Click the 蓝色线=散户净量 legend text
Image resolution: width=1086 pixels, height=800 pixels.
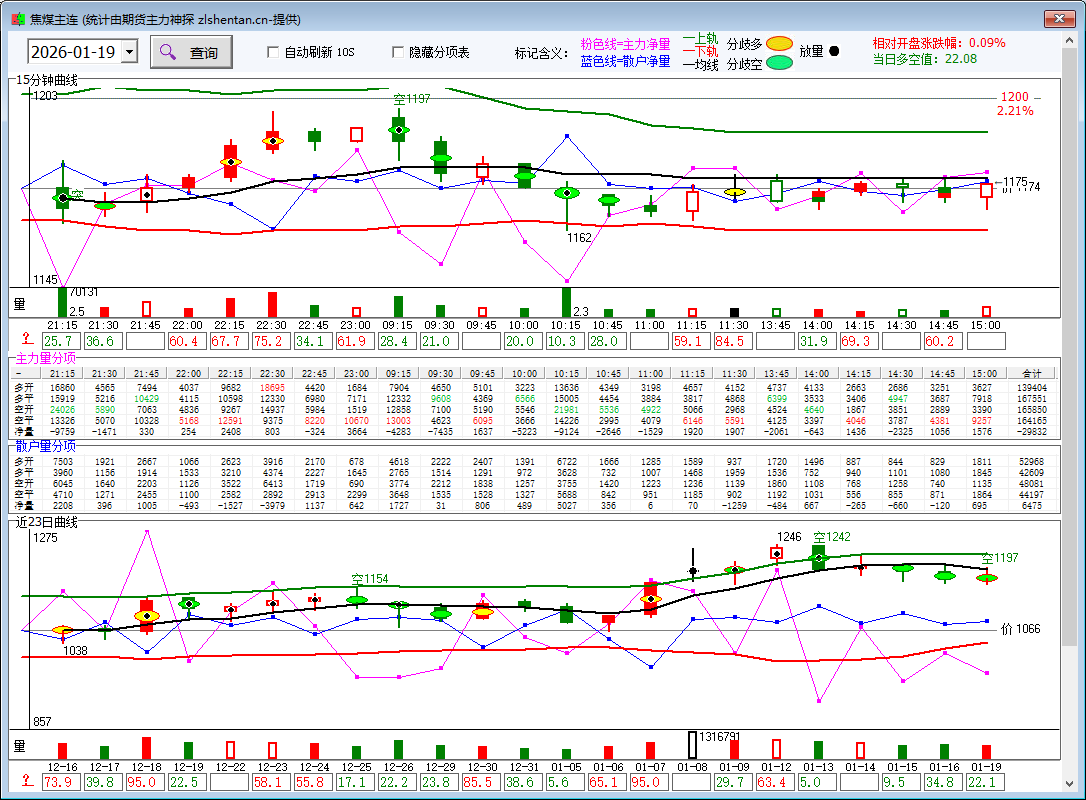click(x=625, y=62)
